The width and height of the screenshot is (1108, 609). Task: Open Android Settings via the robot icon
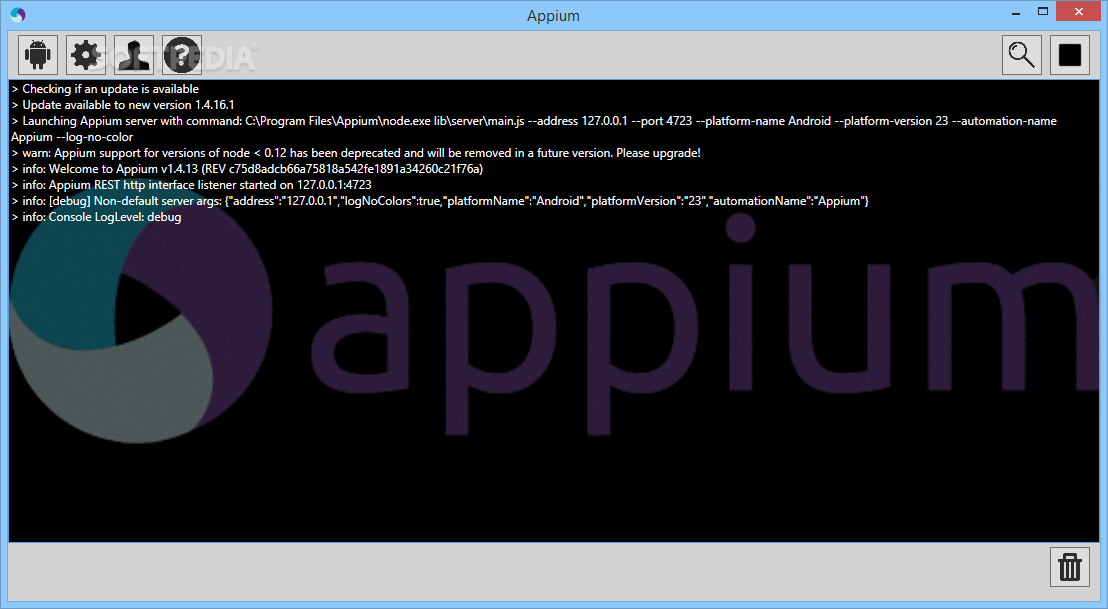coord(37,55)
